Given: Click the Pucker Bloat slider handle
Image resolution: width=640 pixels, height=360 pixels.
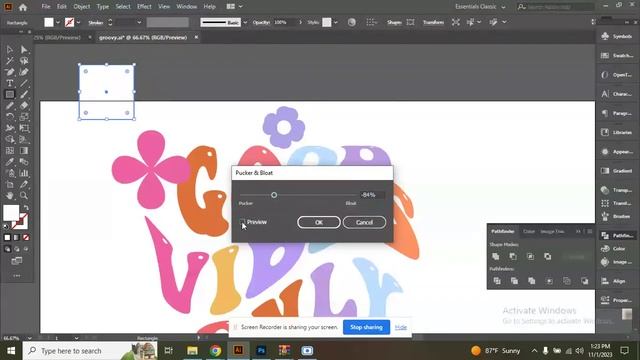Looking at the screenshot, I should (x=274, y=195).
